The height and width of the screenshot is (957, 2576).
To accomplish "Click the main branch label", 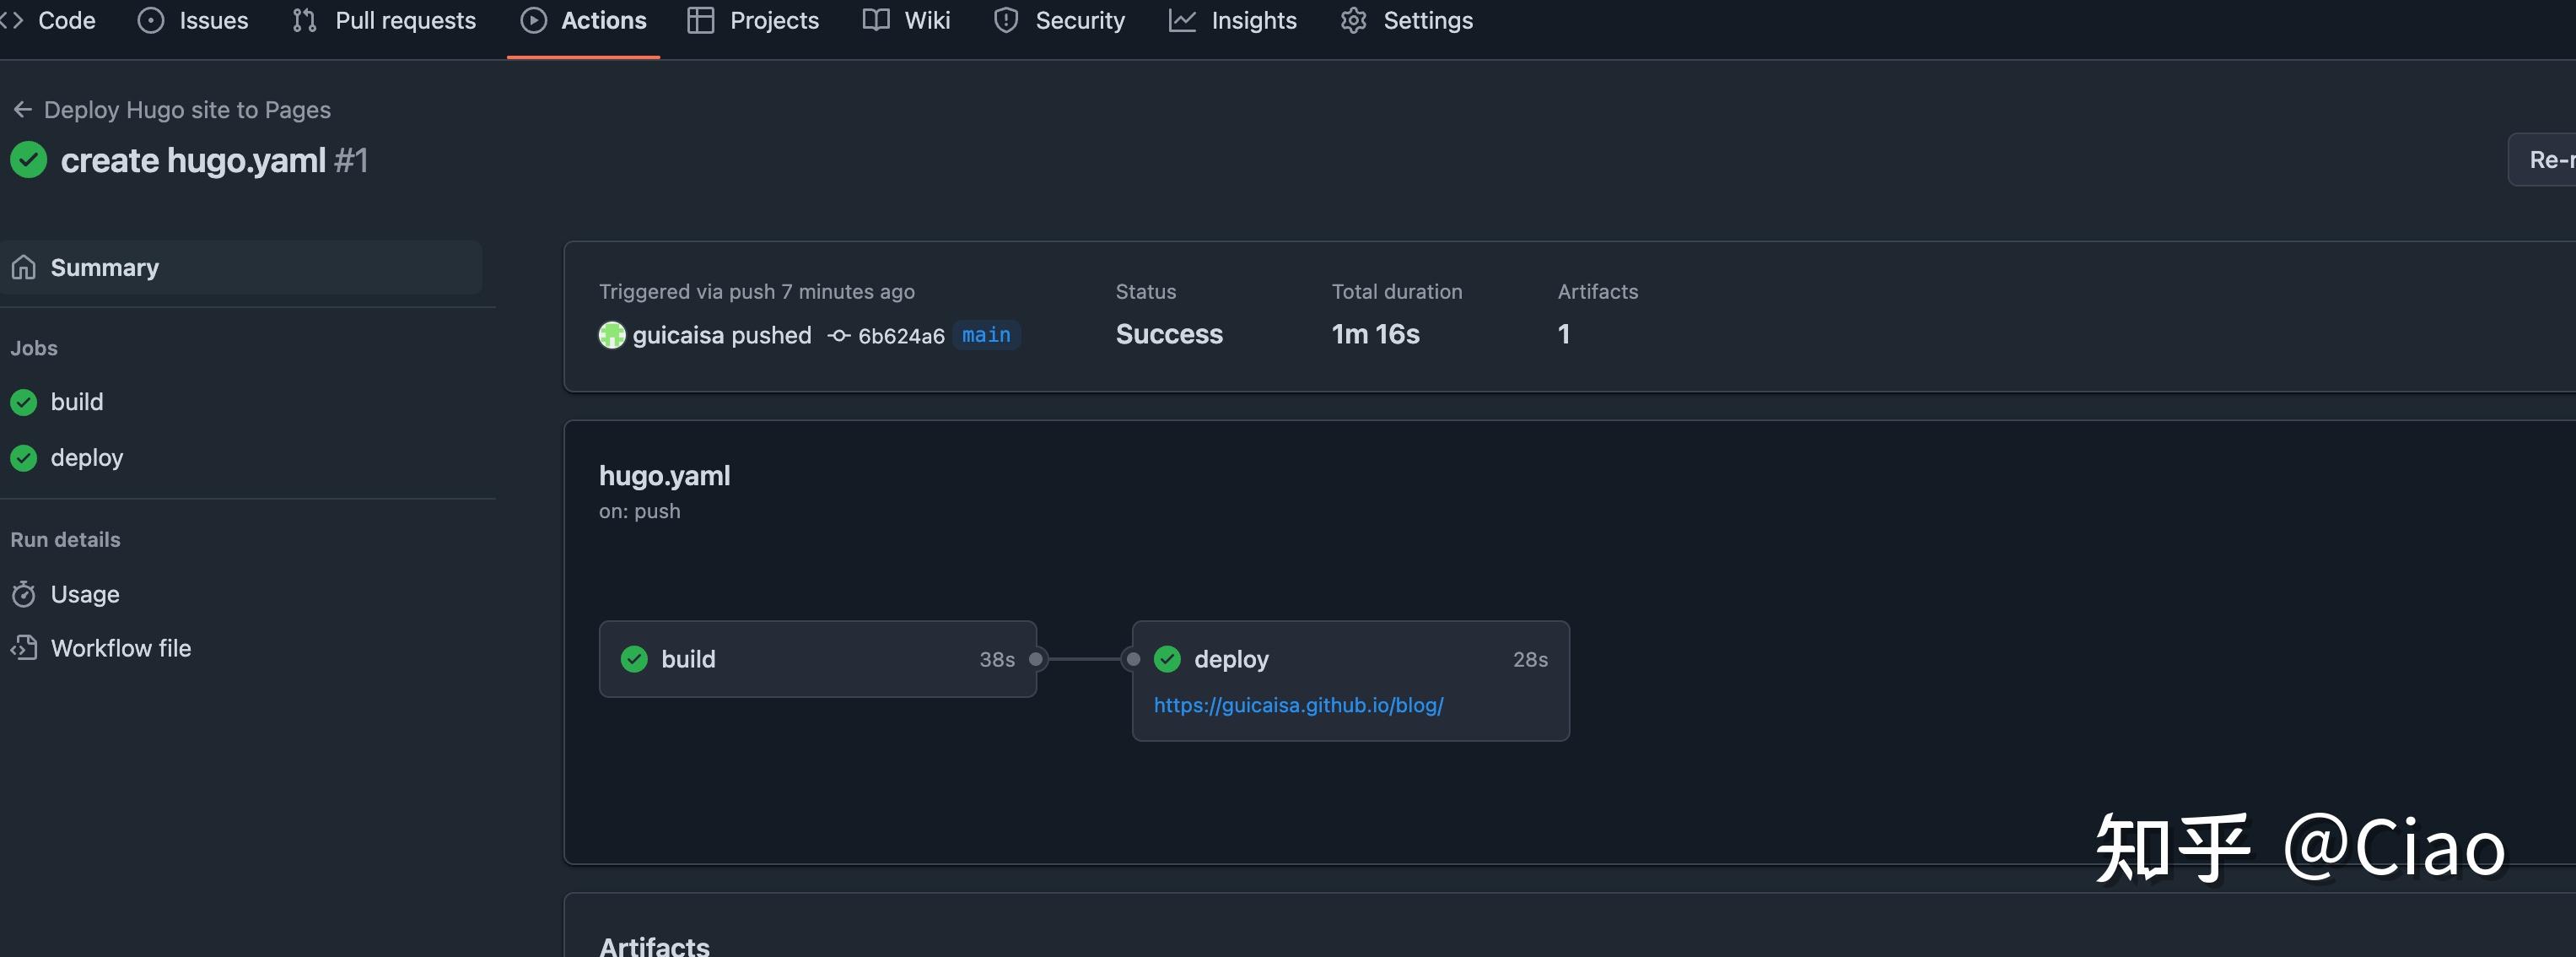I will point(986,335).
